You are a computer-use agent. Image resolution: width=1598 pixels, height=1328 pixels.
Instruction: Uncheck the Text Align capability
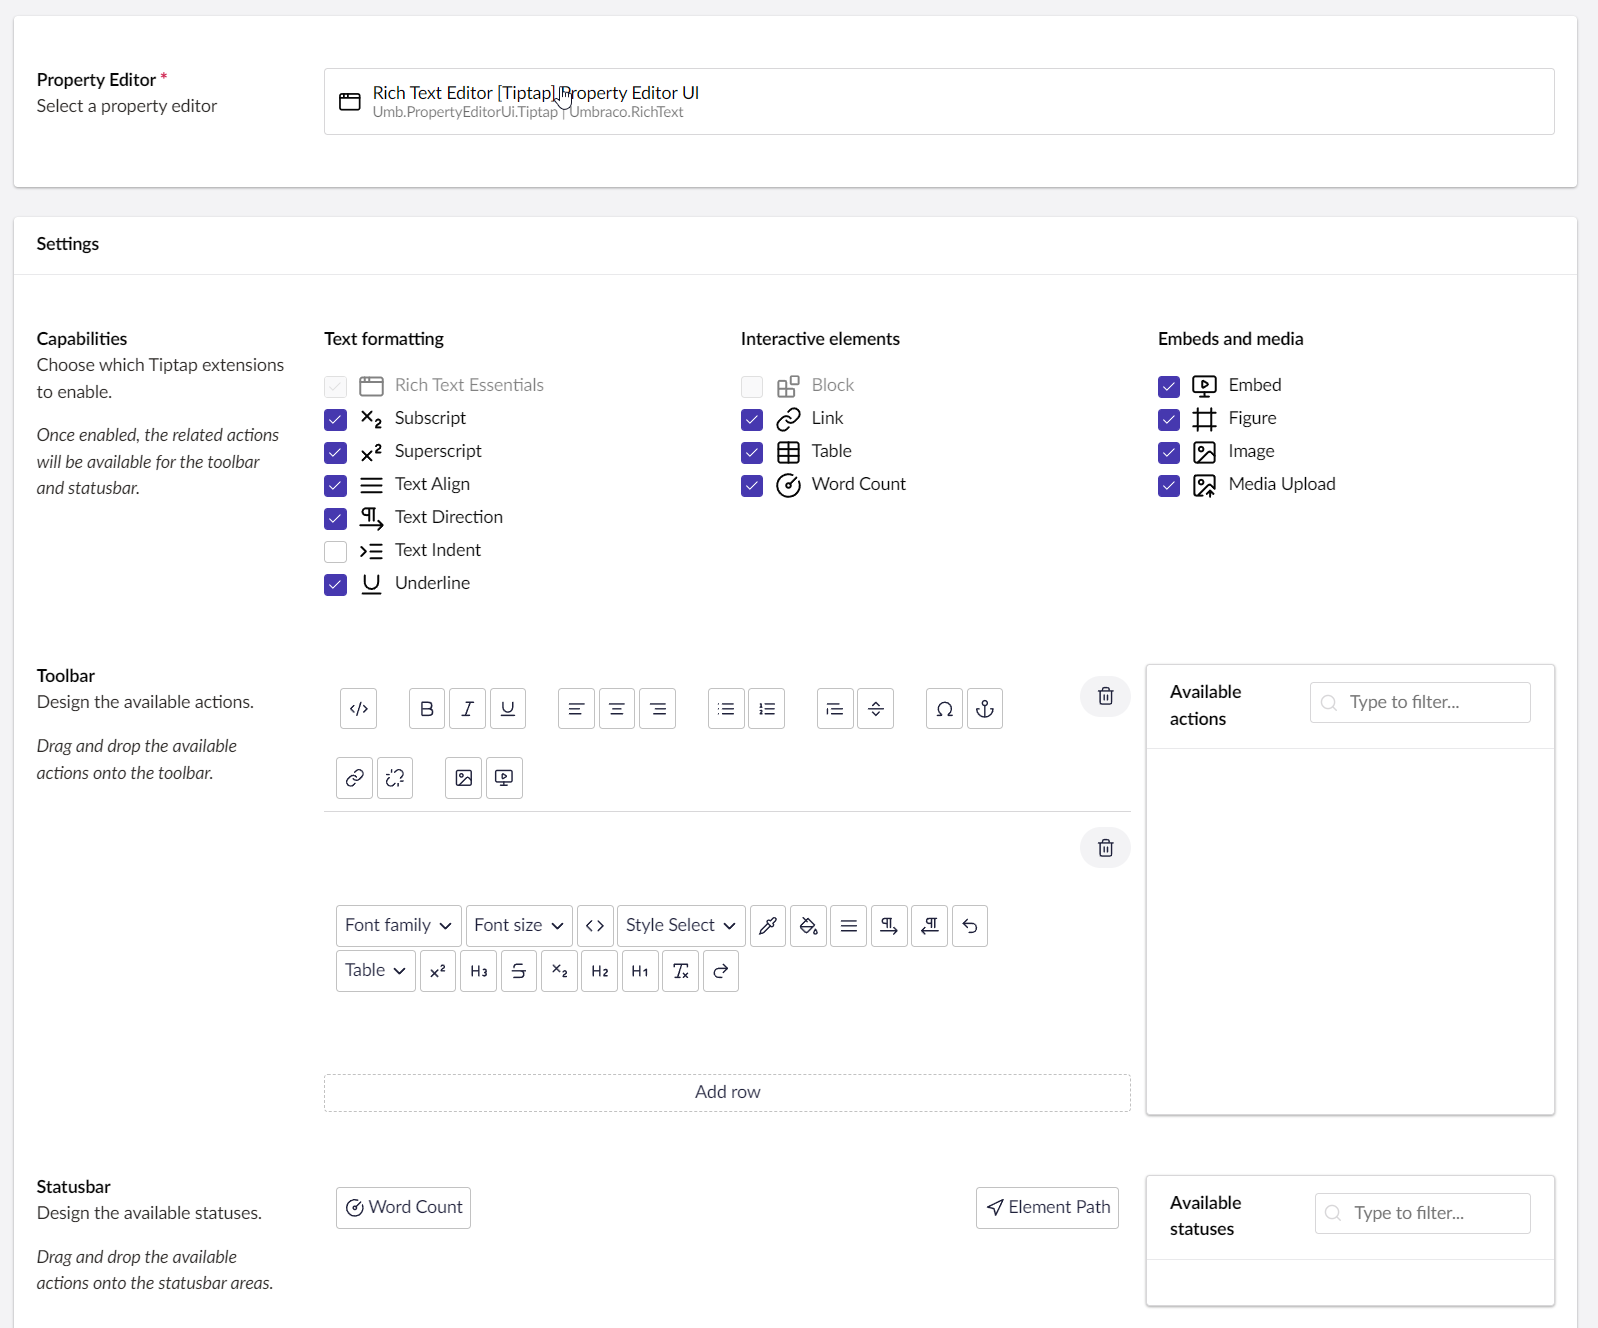point(335,485)
